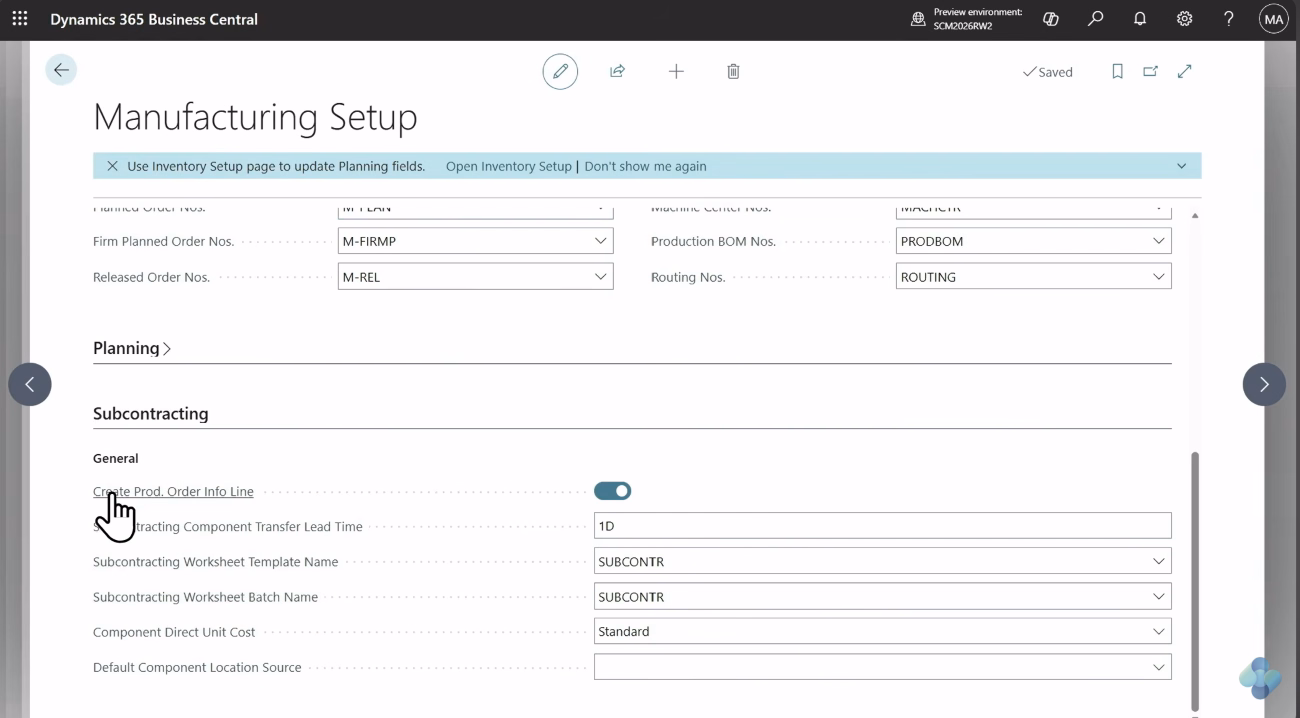The width and height of the screenshot is (1300, 718).
Task: Expand the notification bar chevron
Action: tap(1181, 166)
